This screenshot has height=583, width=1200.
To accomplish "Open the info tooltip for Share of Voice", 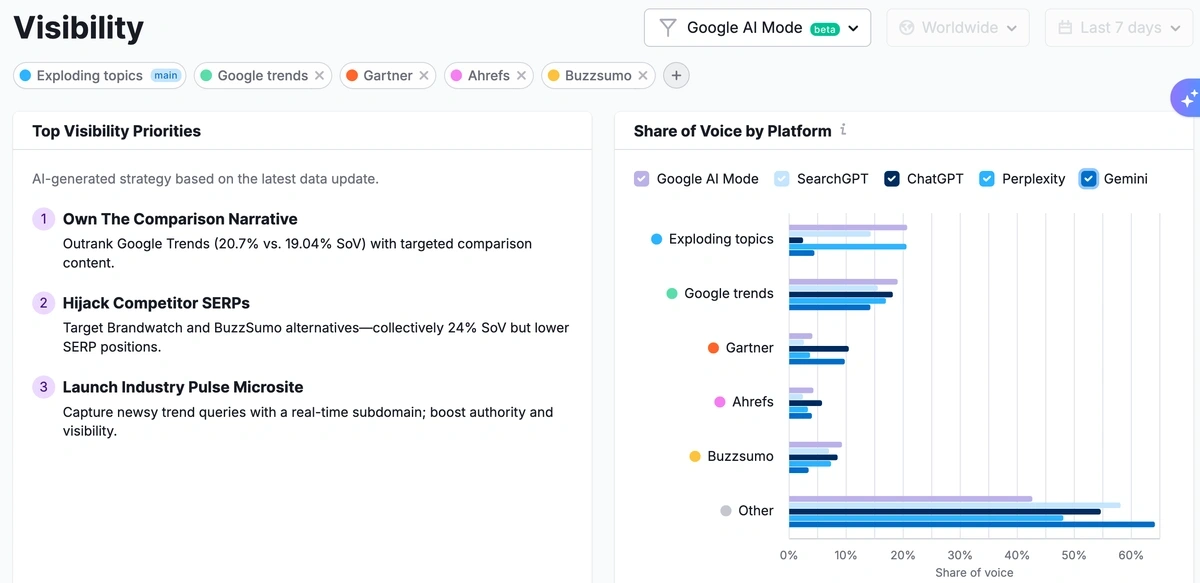I will click(x=843, y=130).
